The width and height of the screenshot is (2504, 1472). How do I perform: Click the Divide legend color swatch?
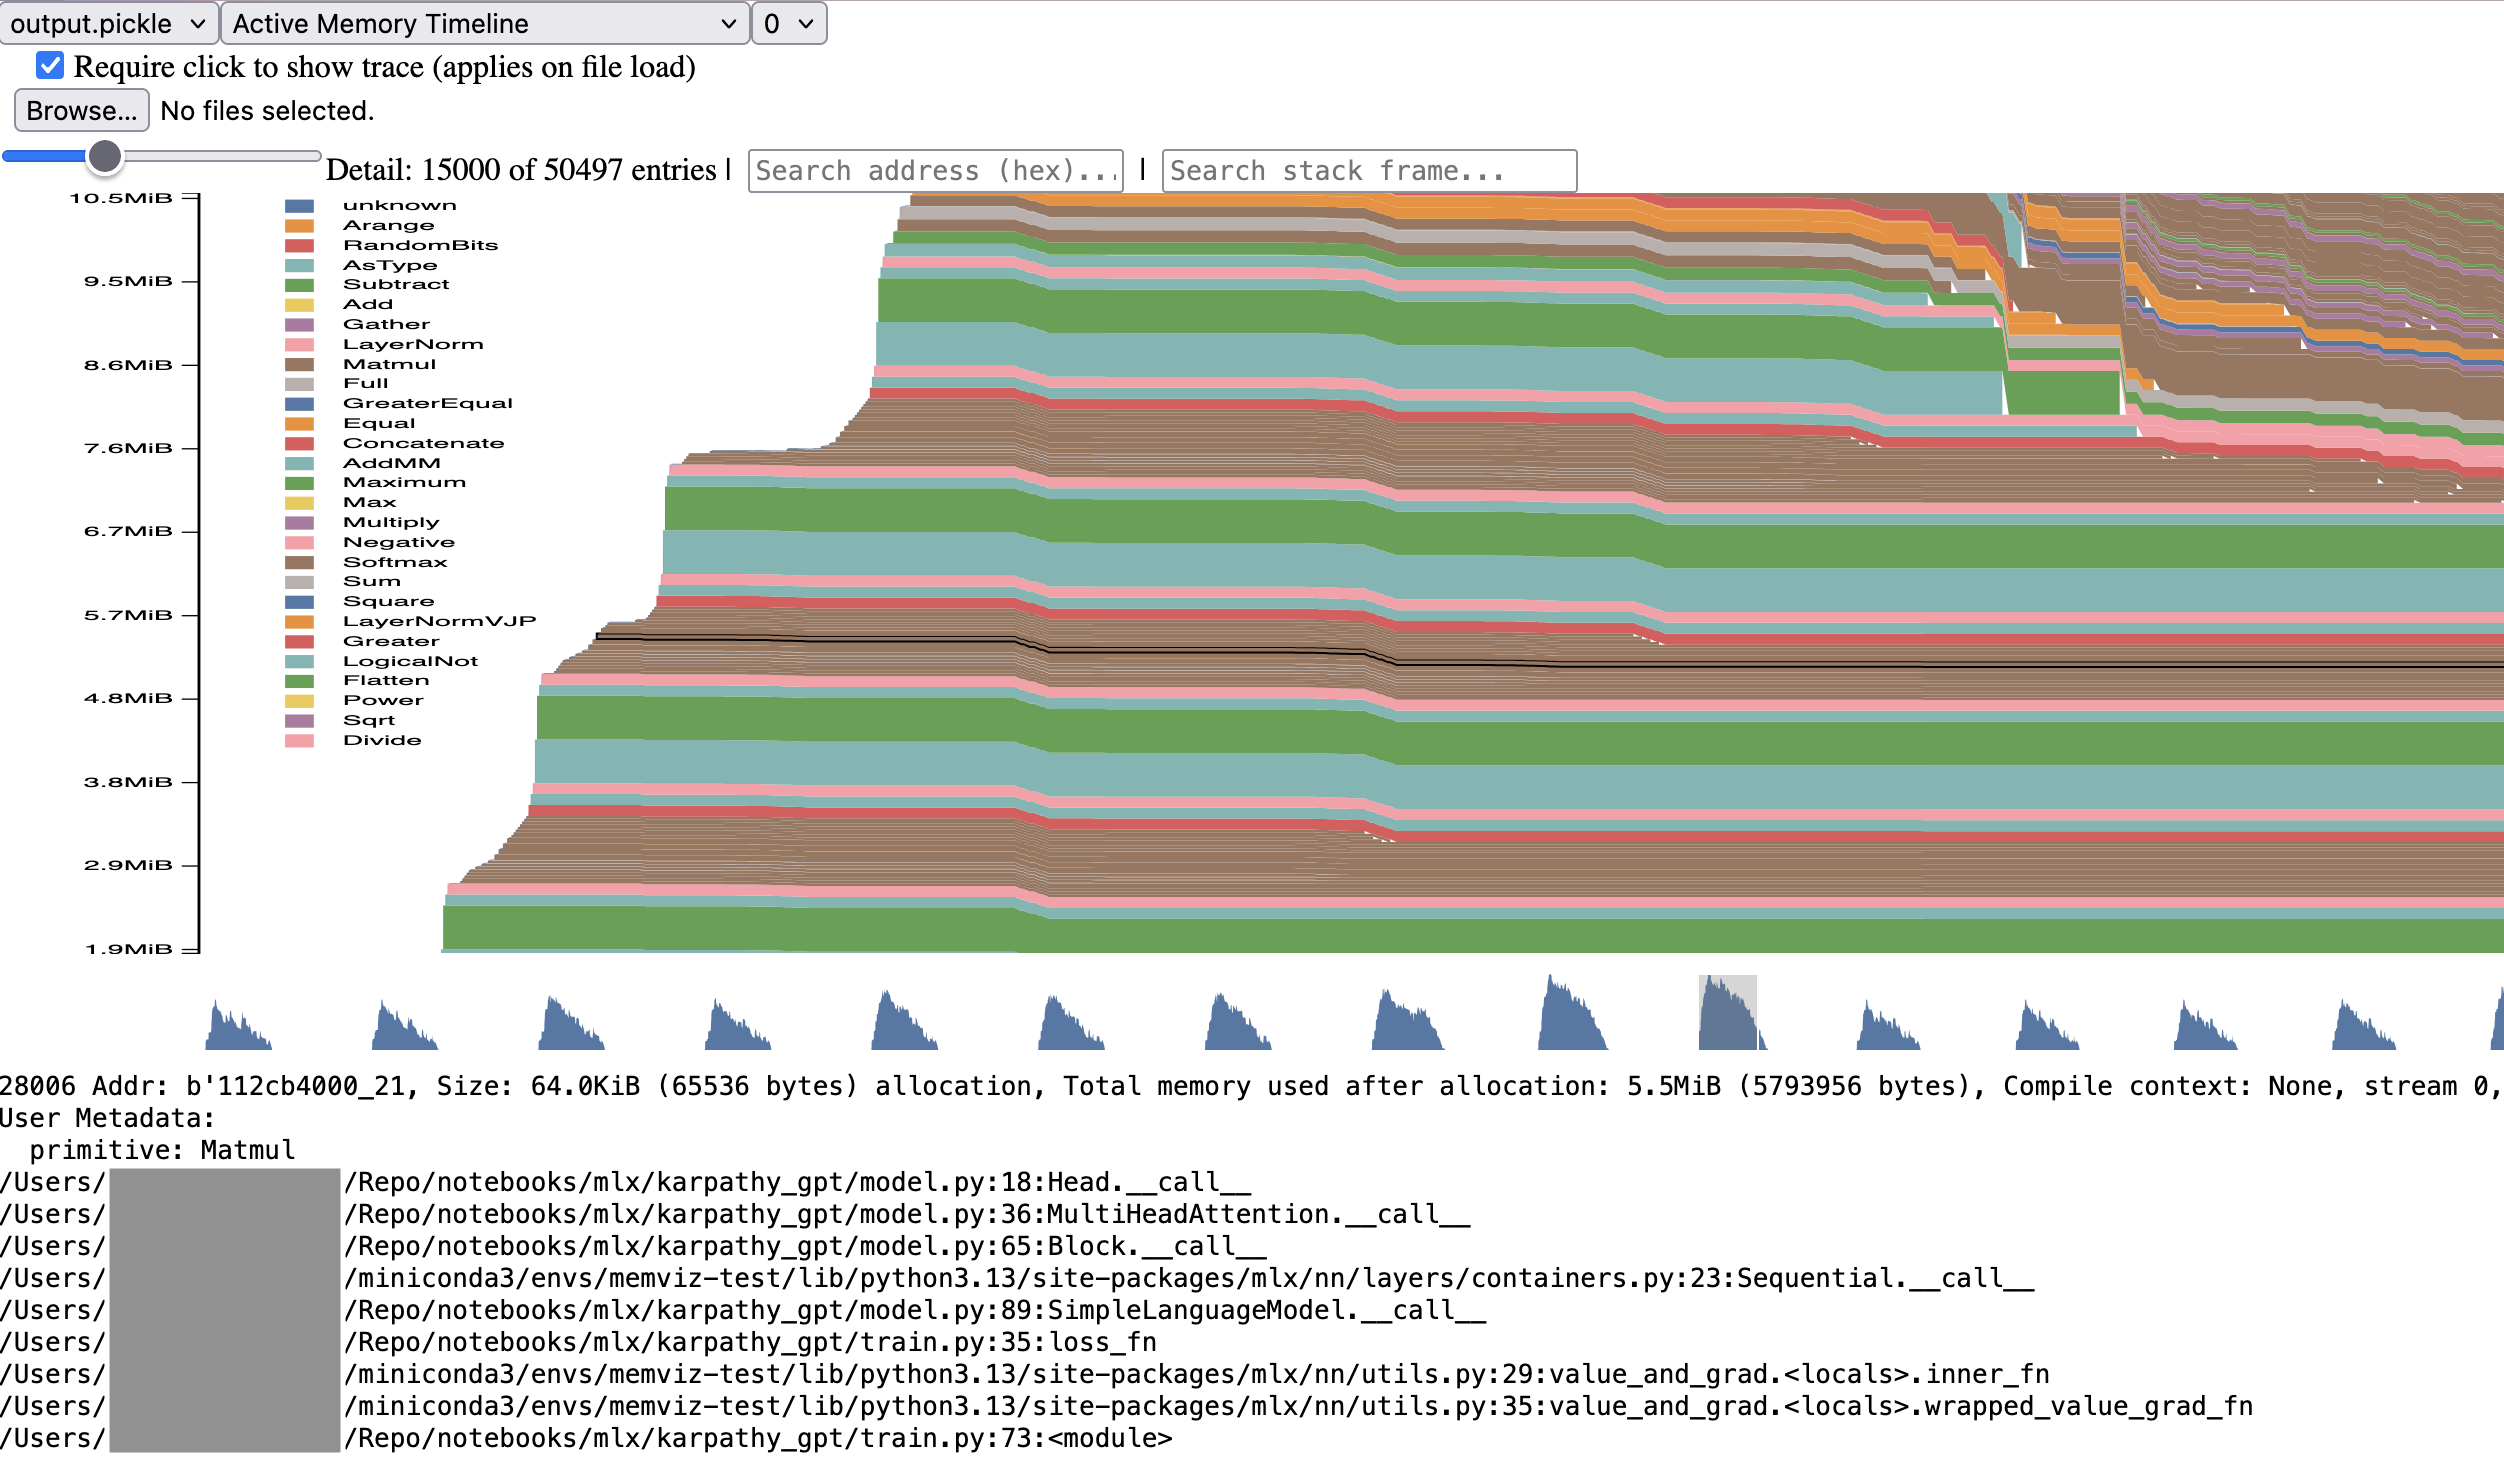tap(300, 741)
